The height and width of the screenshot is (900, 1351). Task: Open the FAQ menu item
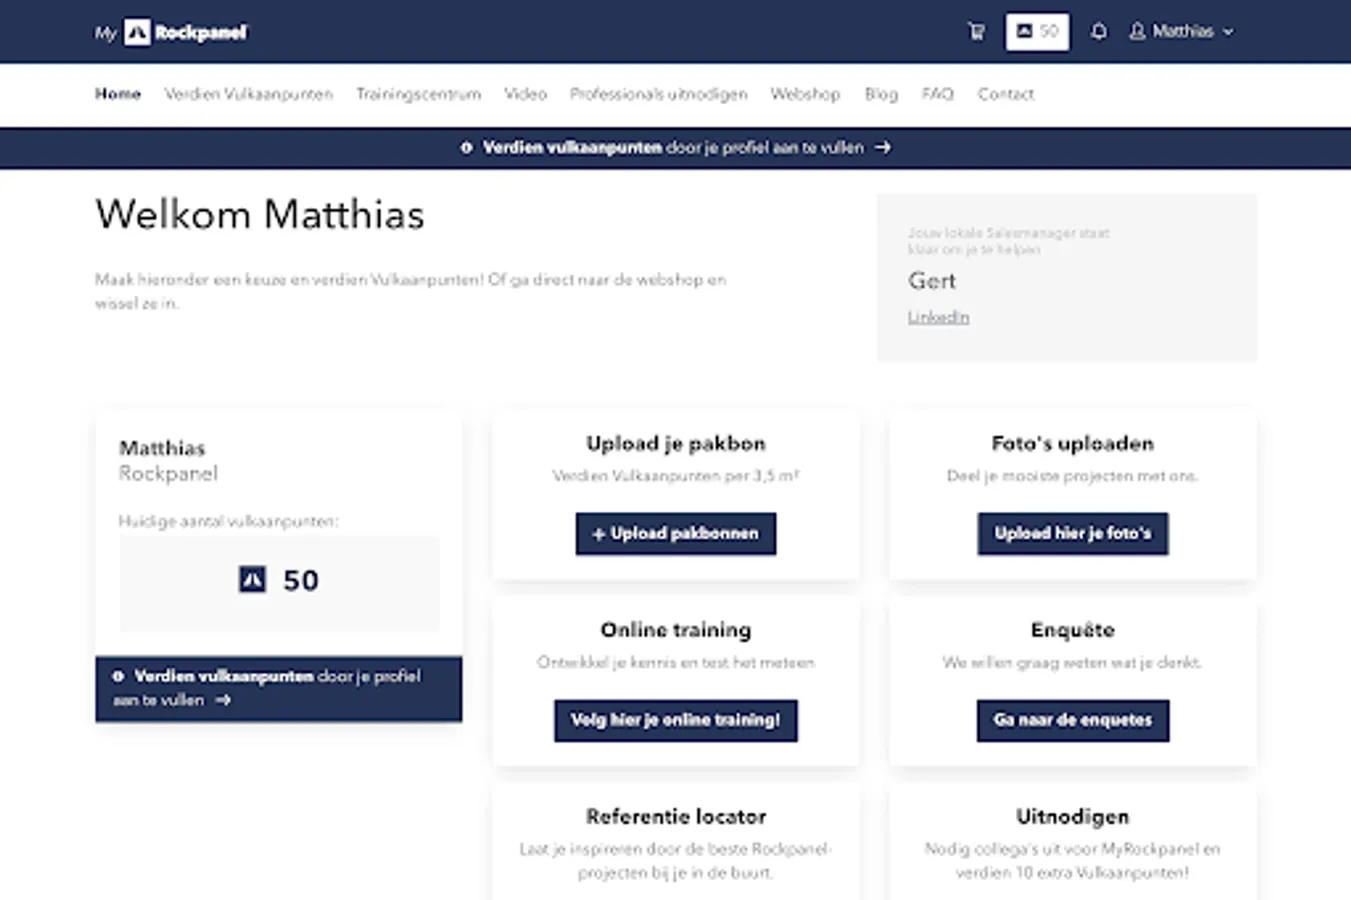(x=937, y=94)
